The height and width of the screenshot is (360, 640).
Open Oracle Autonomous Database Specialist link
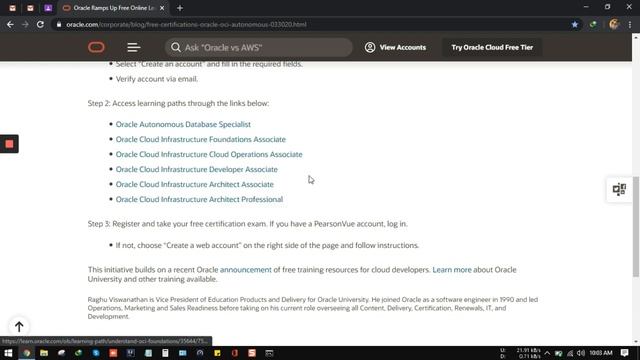(x=183, y=124)
